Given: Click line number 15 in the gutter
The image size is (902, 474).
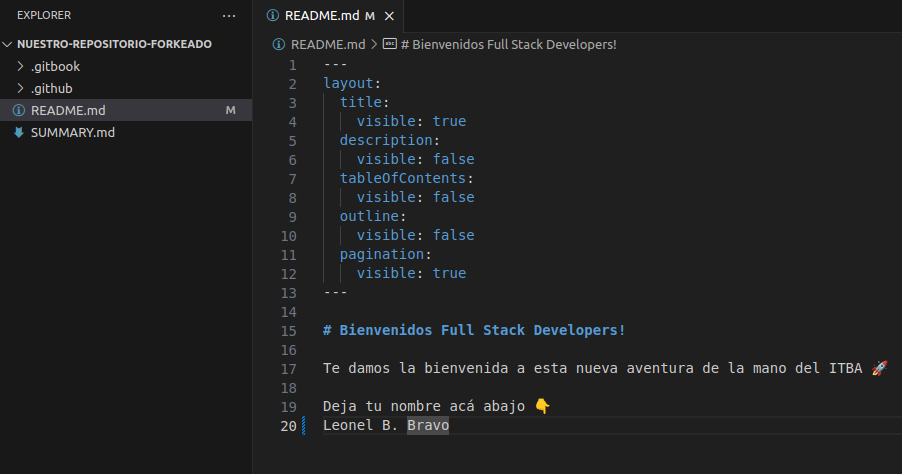Looking at the screenshot, I should tap(290, 330).
